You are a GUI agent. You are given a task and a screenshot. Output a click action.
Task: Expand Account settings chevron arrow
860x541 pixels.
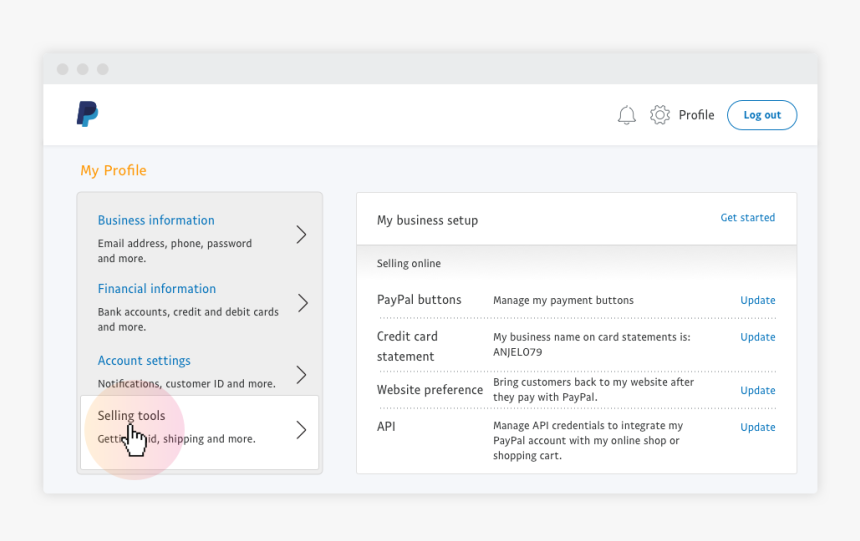click(301, 375)
